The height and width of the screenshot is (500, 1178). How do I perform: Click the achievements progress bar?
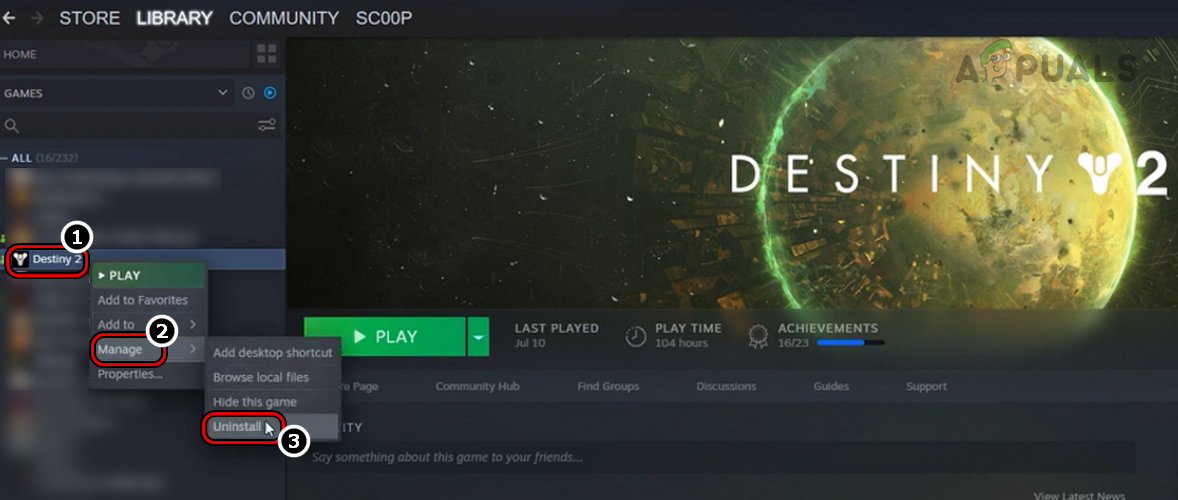(x=850, y=343)
